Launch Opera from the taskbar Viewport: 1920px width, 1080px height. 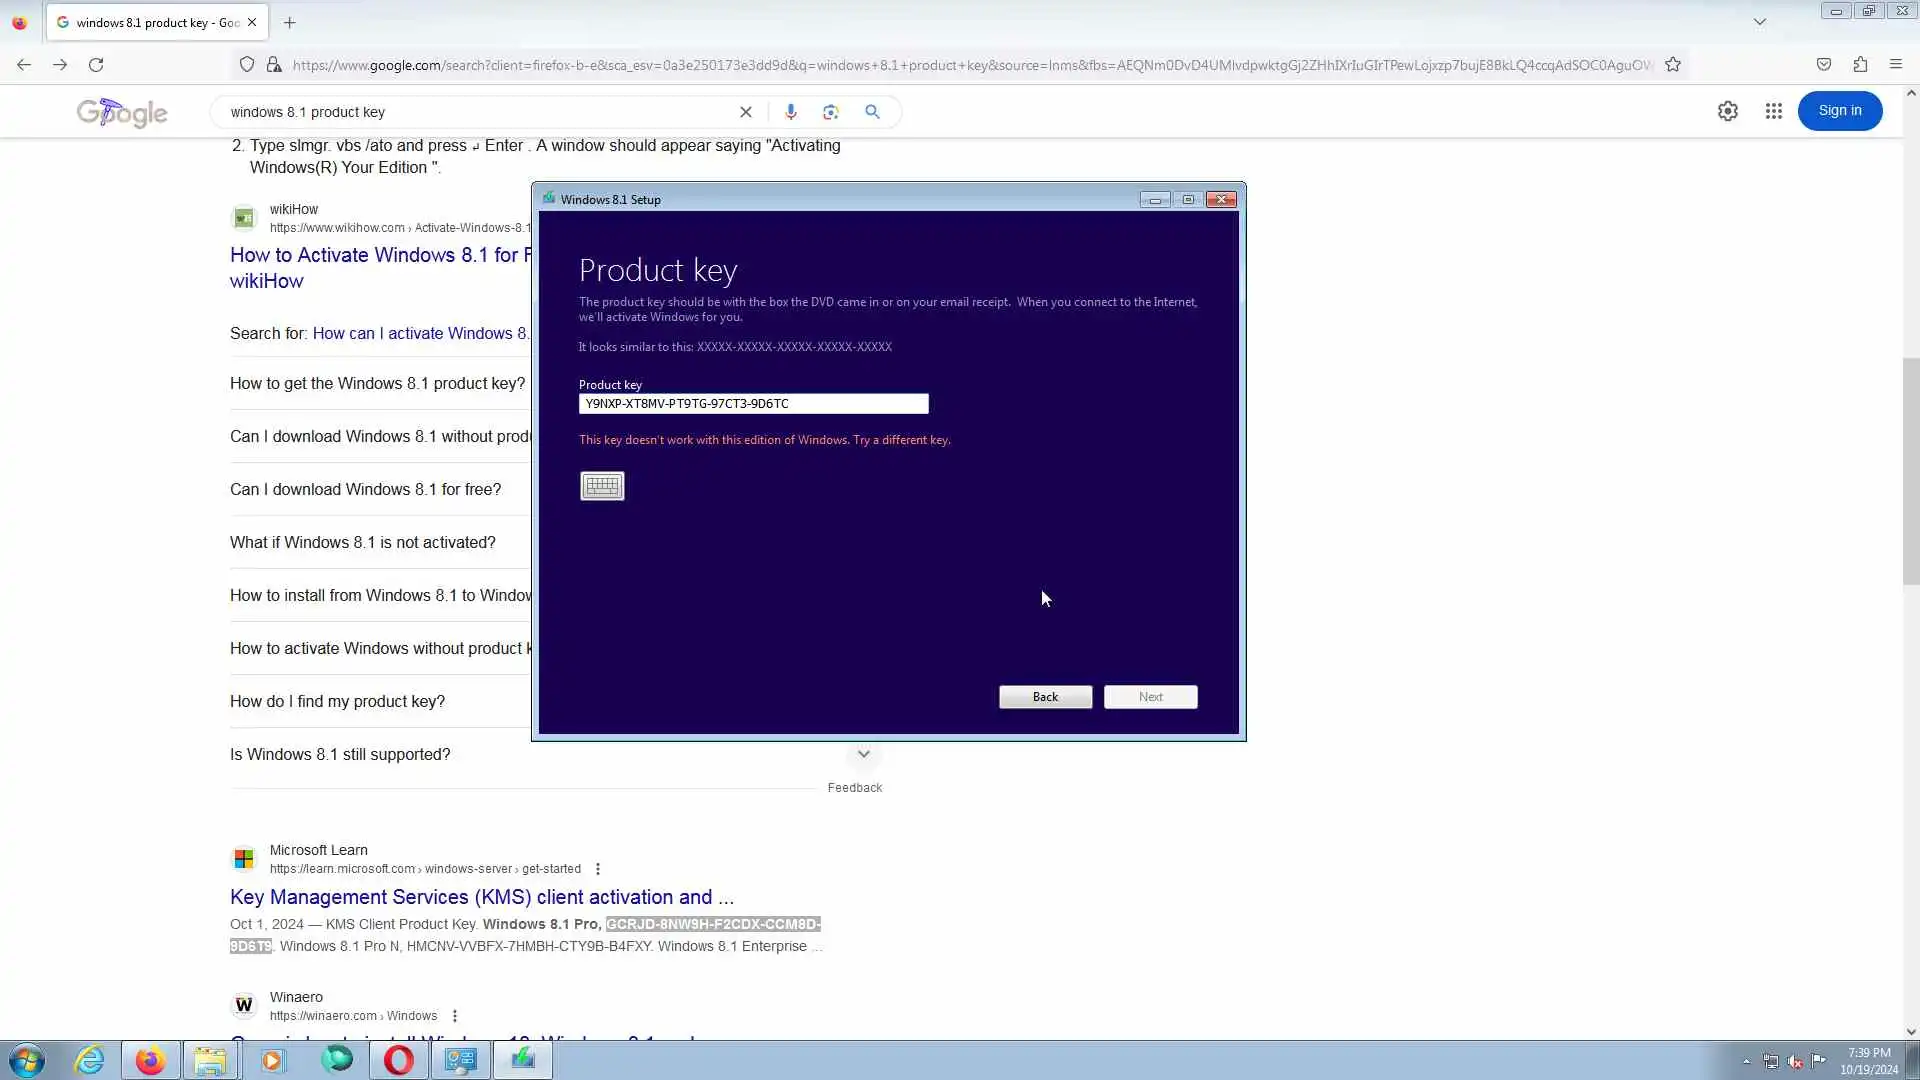click(398, 1060)
